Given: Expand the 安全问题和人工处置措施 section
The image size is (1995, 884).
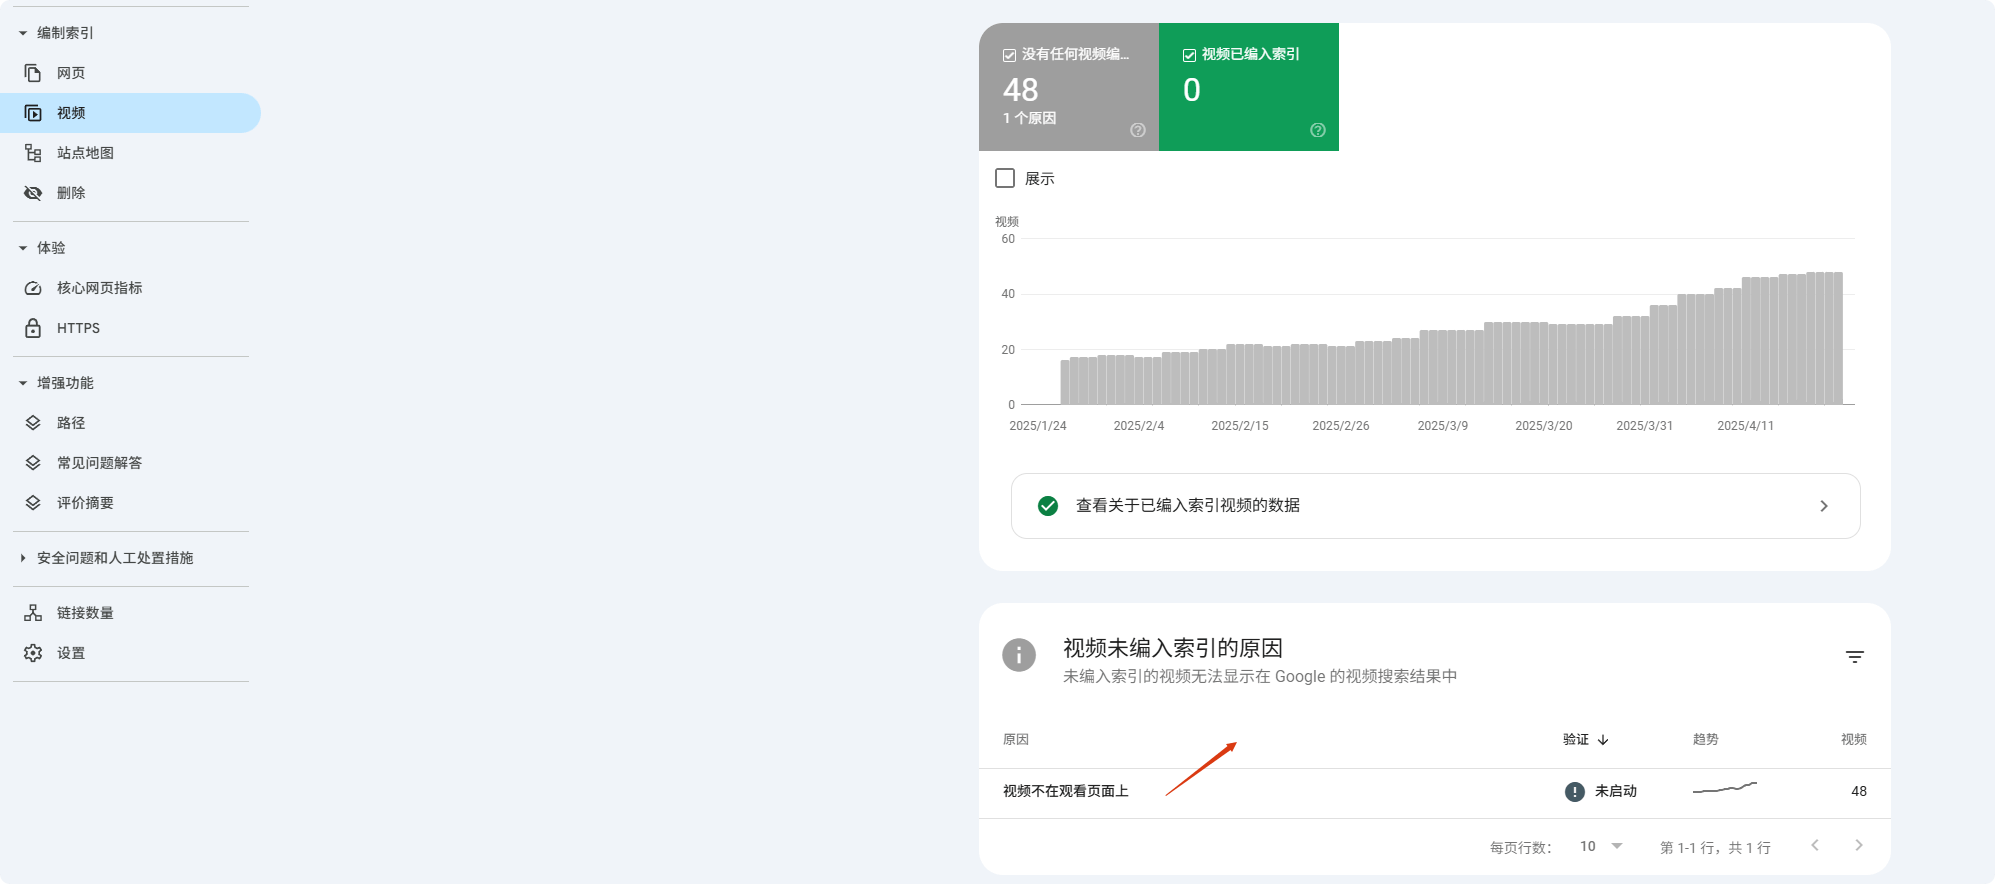Looking at the screenshot, I should click(23, 558).
